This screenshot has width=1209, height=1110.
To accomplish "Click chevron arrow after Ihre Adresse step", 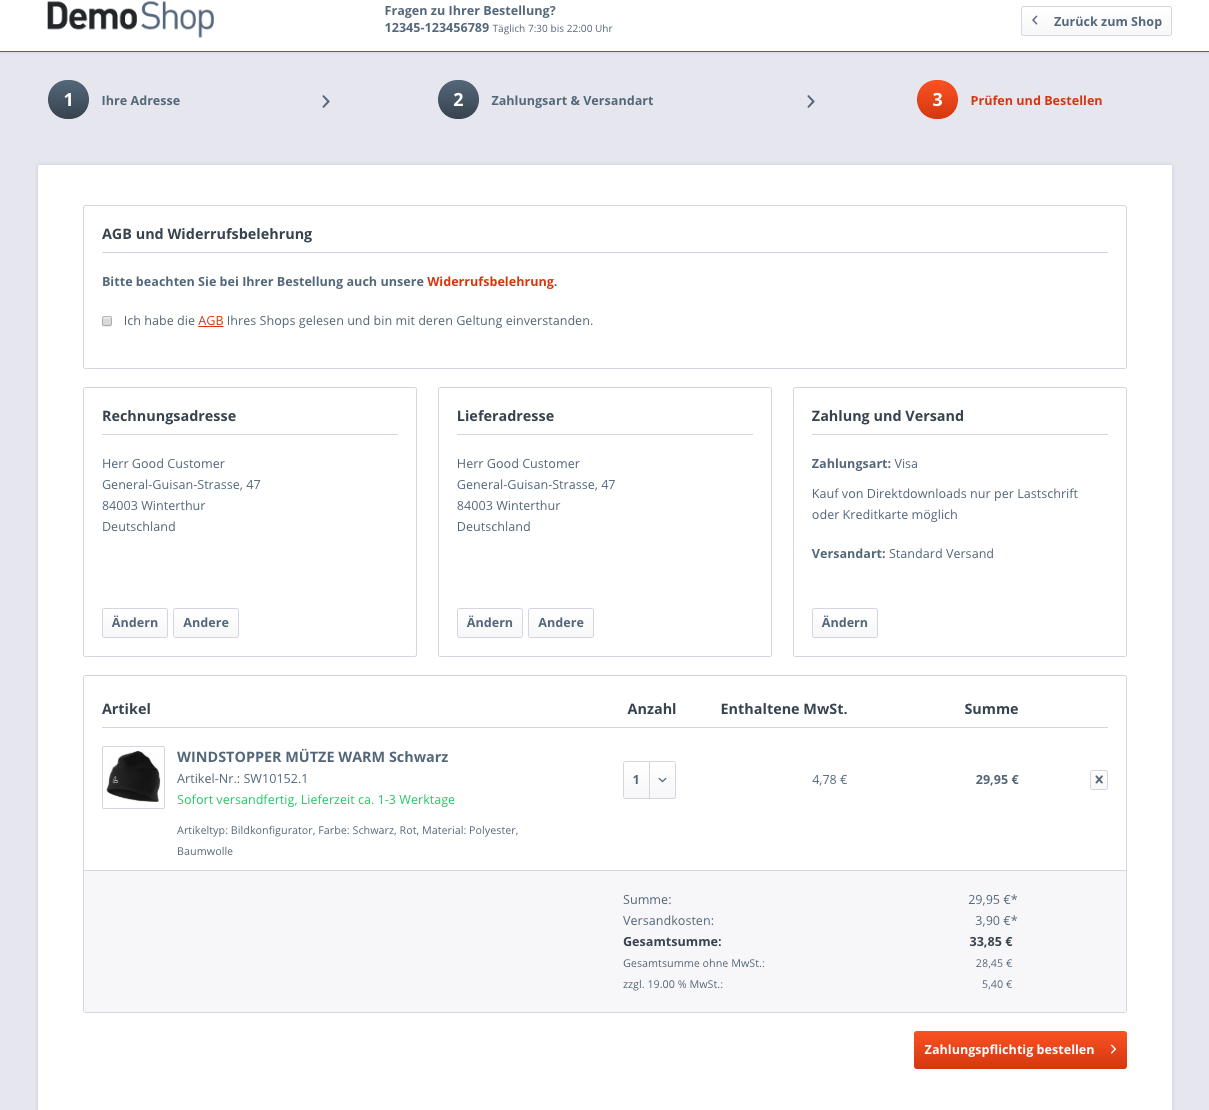I will point(326,101).
